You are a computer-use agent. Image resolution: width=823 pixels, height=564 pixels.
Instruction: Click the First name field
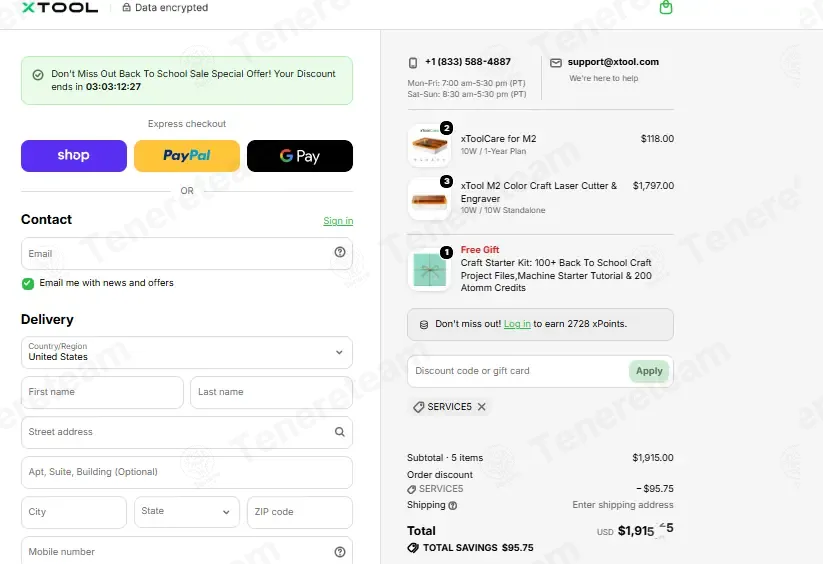click(102, 392)
